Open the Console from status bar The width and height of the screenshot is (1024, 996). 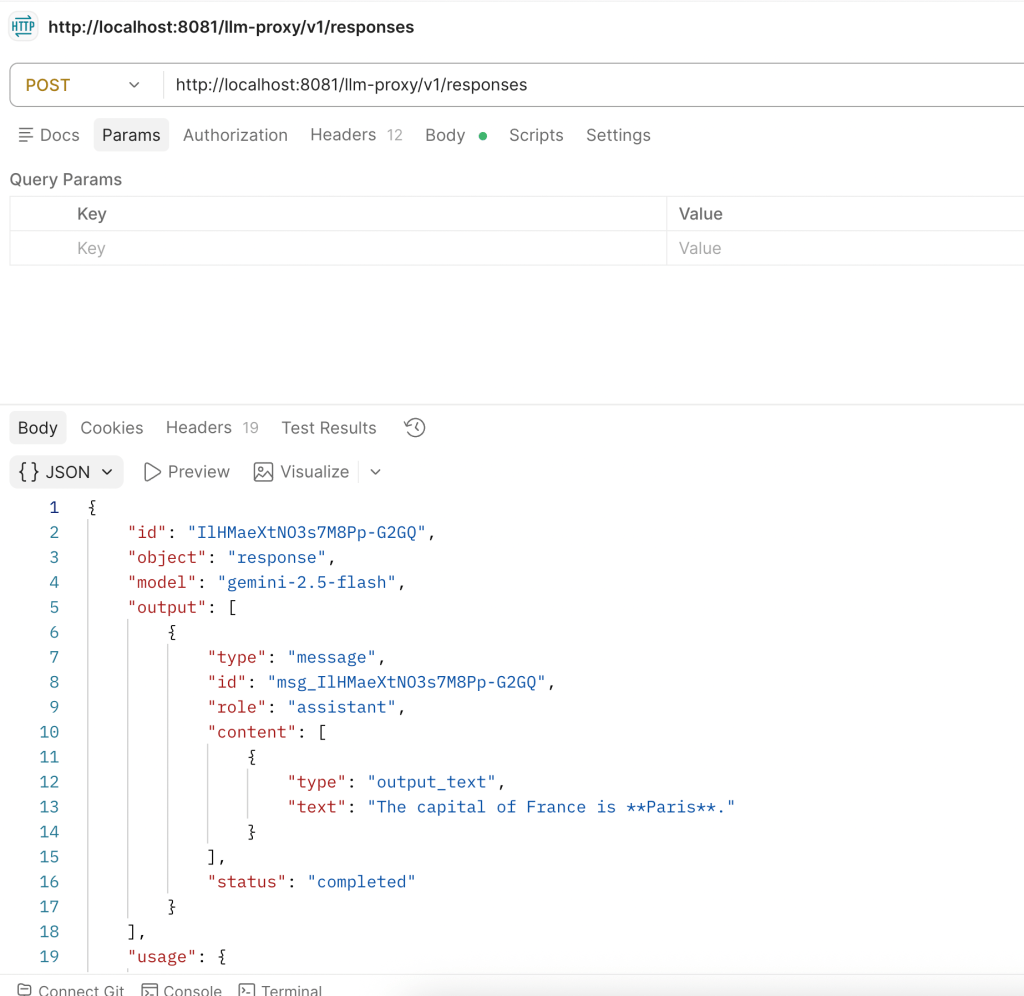click(x=149, y=989)
